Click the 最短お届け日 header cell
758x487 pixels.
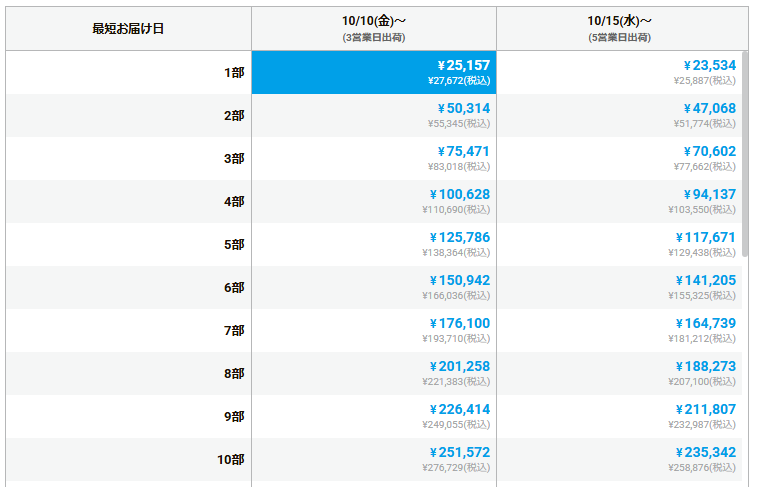(128, 28)
